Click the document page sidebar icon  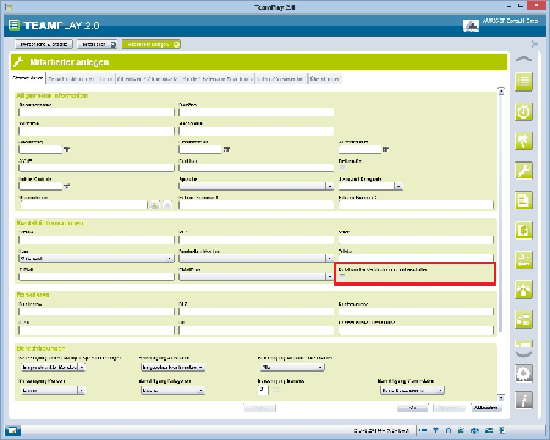(524, 201)
